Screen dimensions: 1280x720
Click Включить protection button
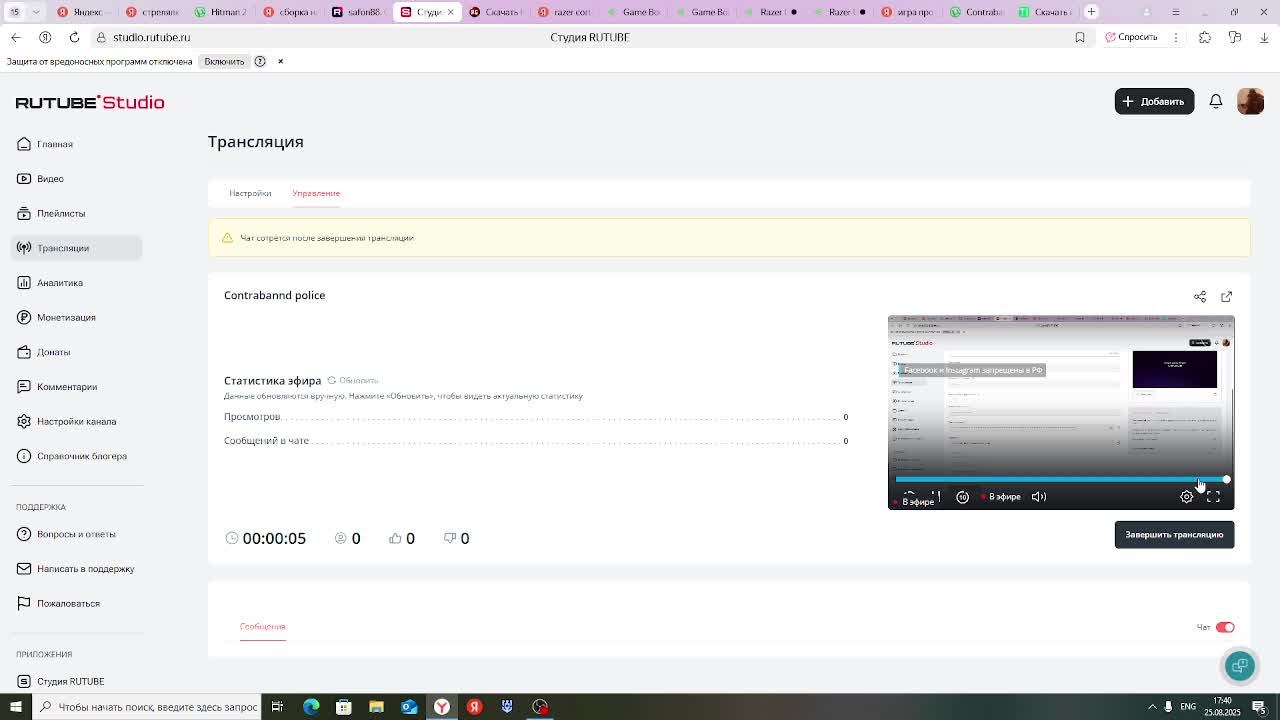click(x=224, y=61)
